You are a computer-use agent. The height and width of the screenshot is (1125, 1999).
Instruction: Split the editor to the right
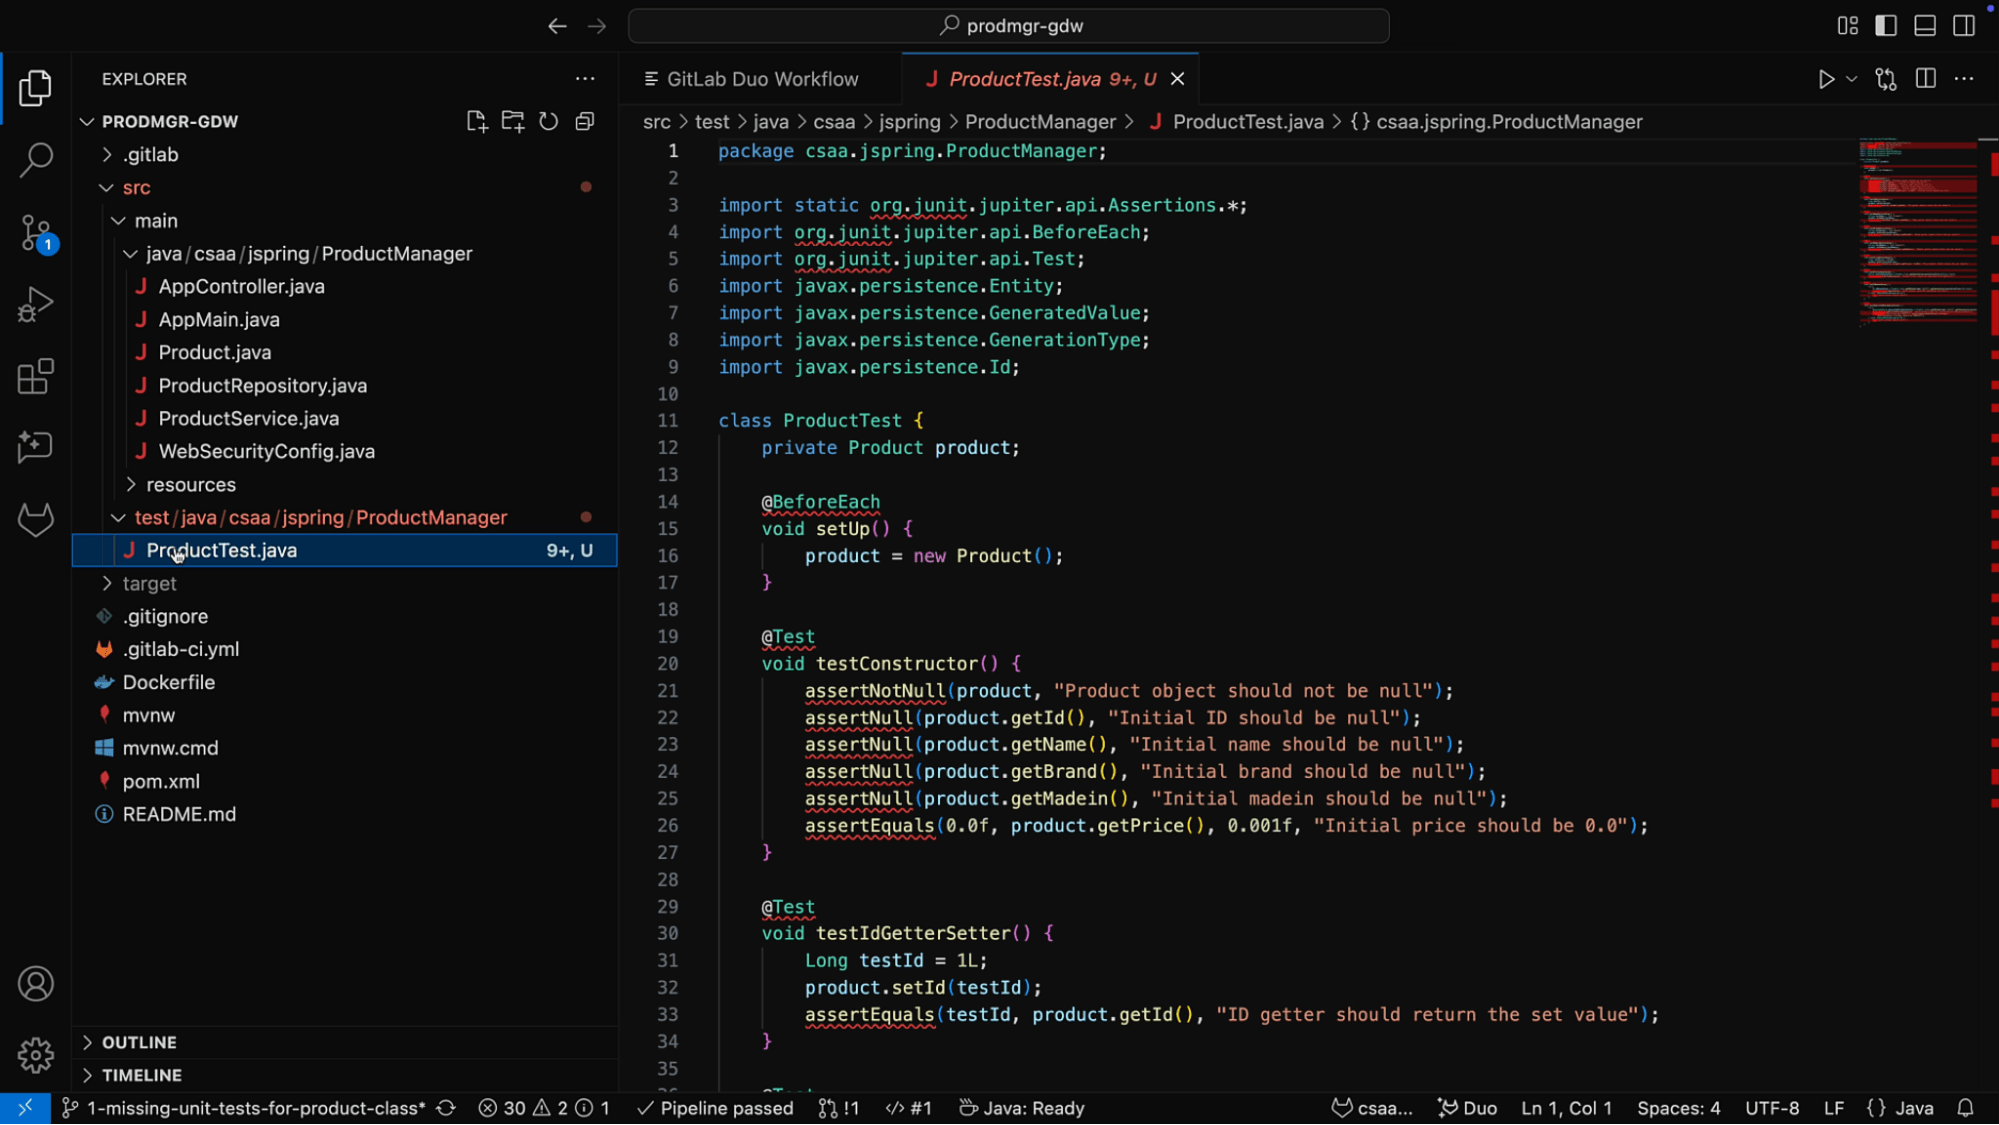click(x=1925, y=79)
